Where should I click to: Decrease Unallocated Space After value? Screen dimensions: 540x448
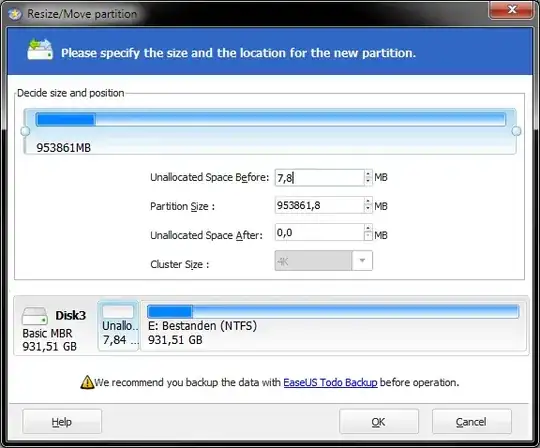(368, 236)
